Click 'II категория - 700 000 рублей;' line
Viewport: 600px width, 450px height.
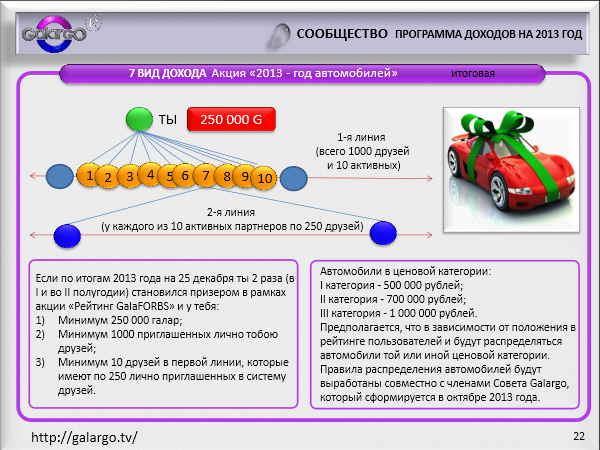[393, 299]
